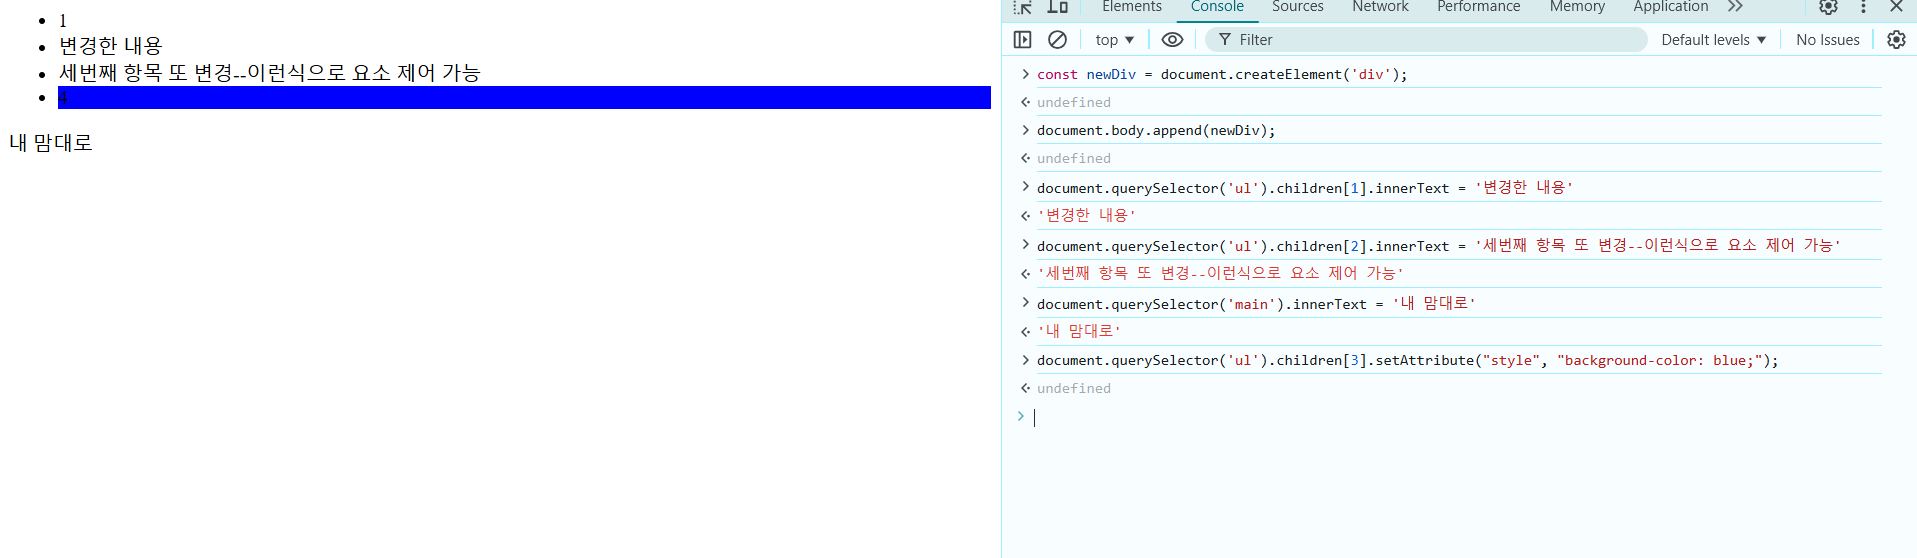Open the DevTools three-dot customize menu

[x=1863, y=7]
